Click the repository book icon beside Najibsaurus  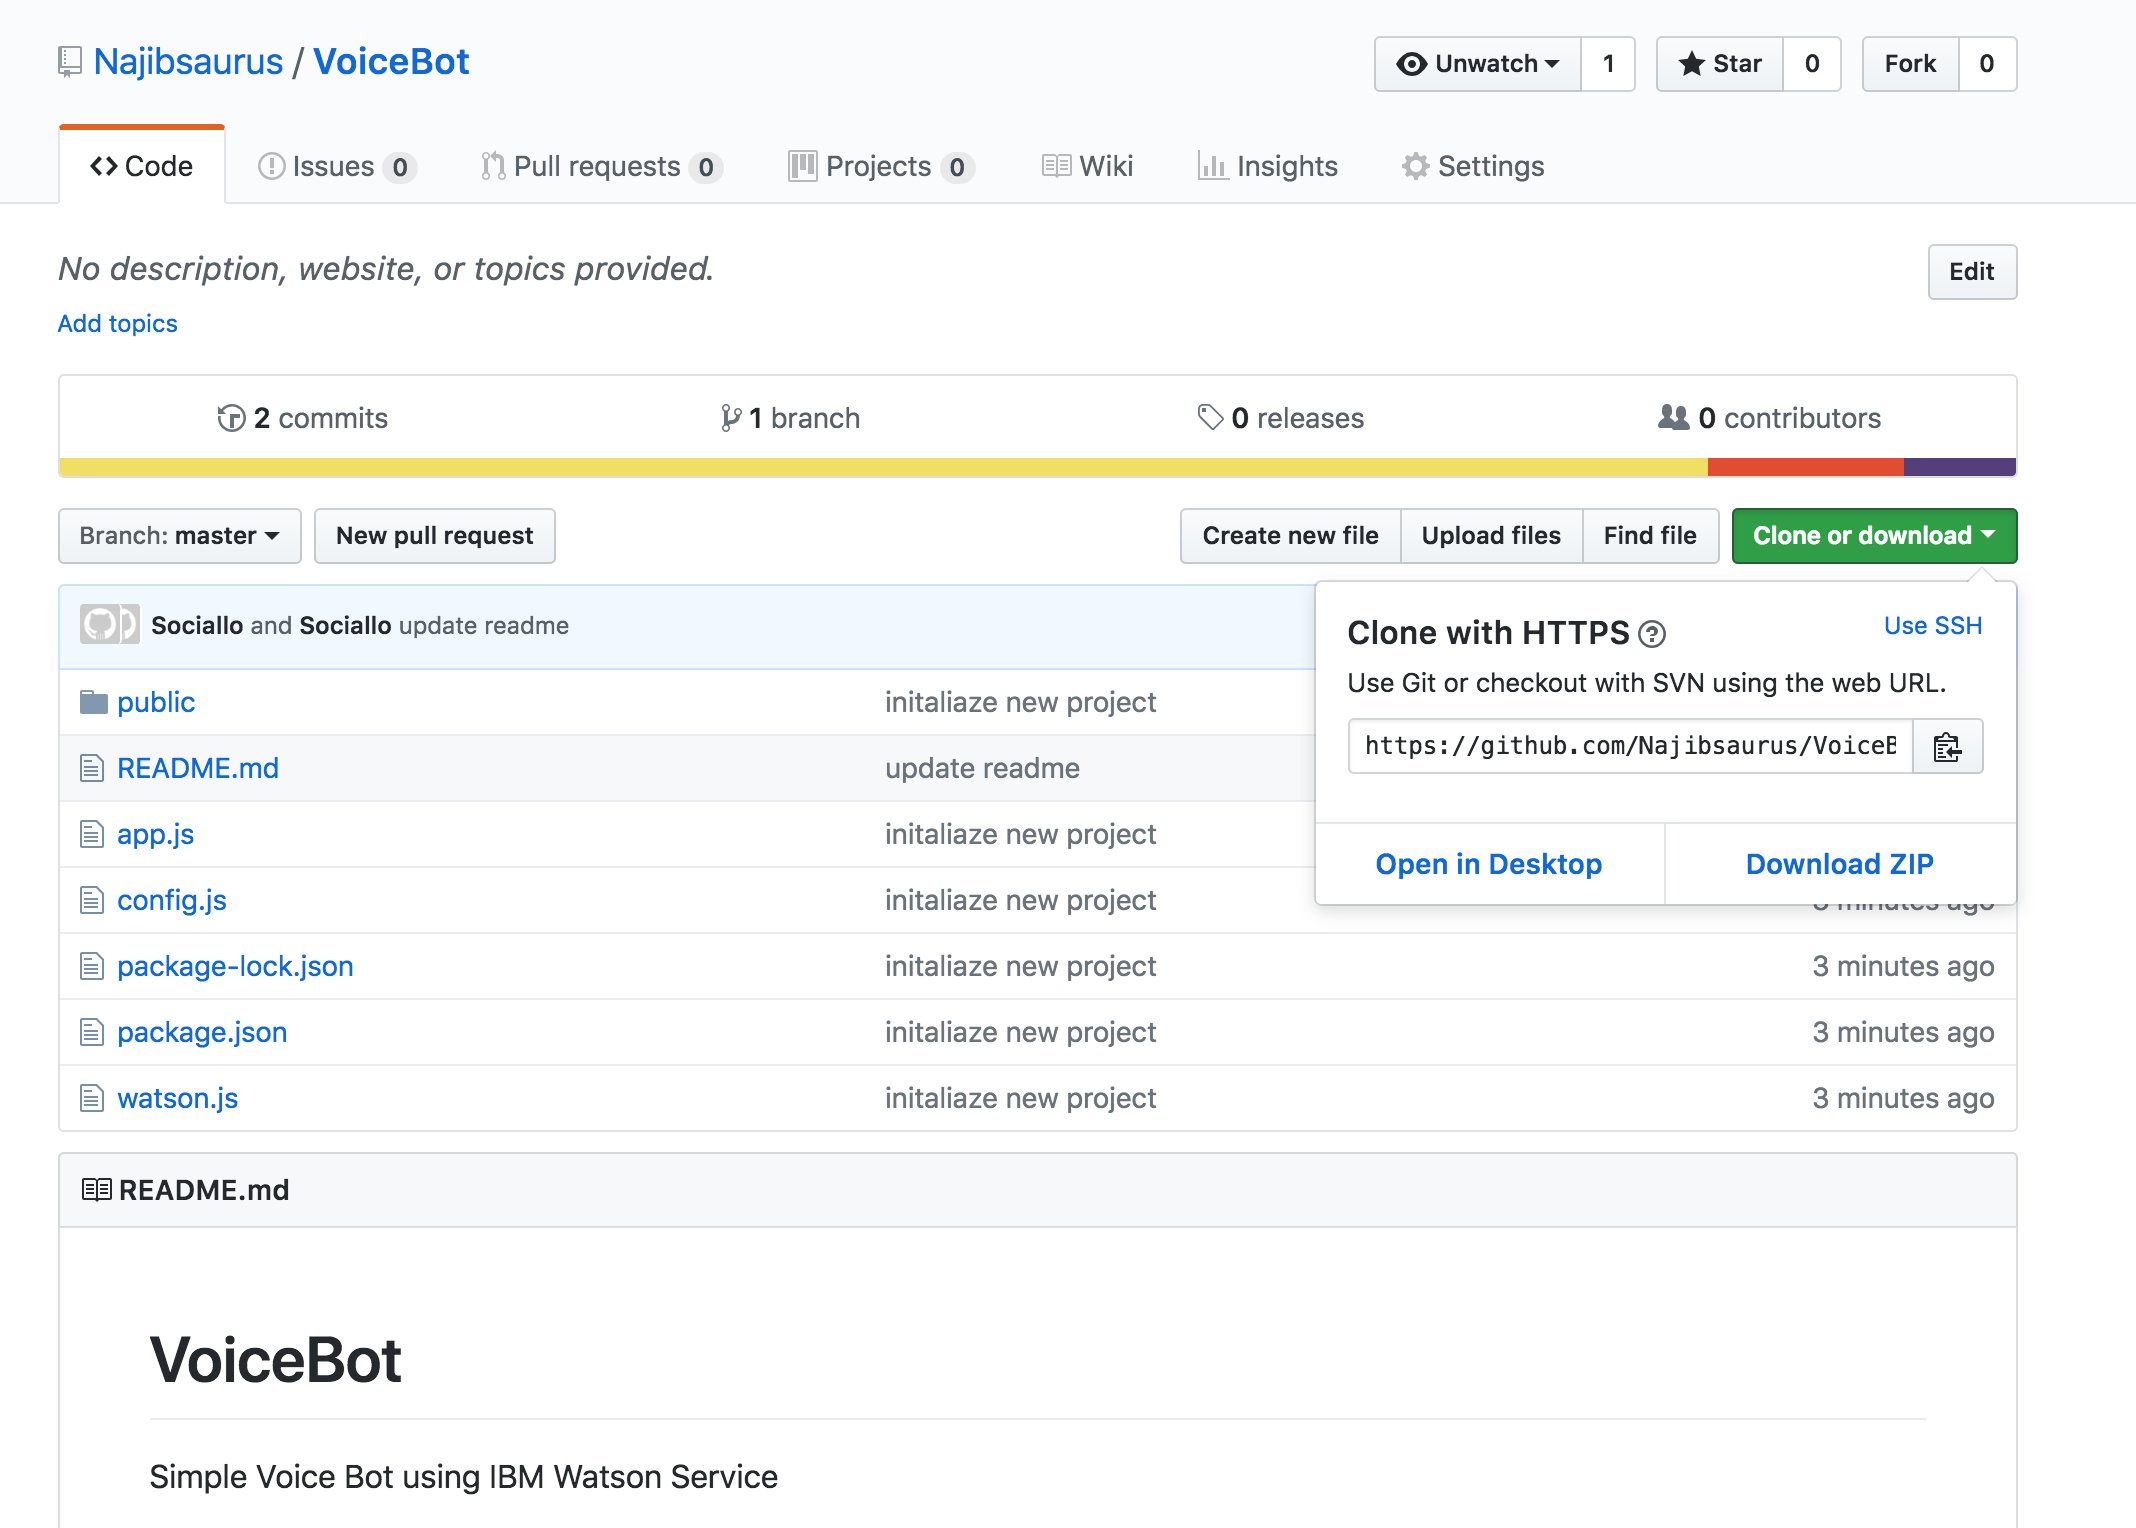point(69,62)
